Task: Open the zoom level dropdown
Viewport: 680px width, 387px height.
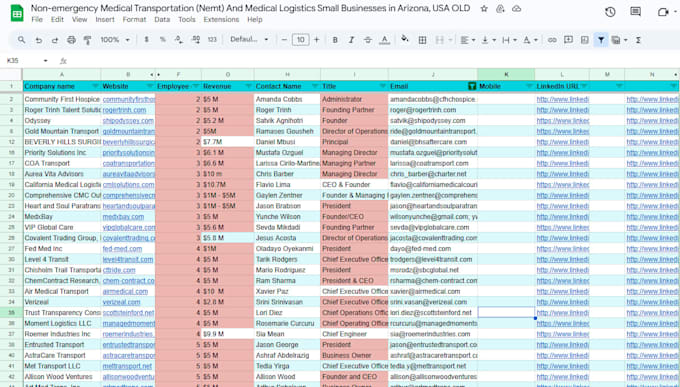Action: click(115, 40)
